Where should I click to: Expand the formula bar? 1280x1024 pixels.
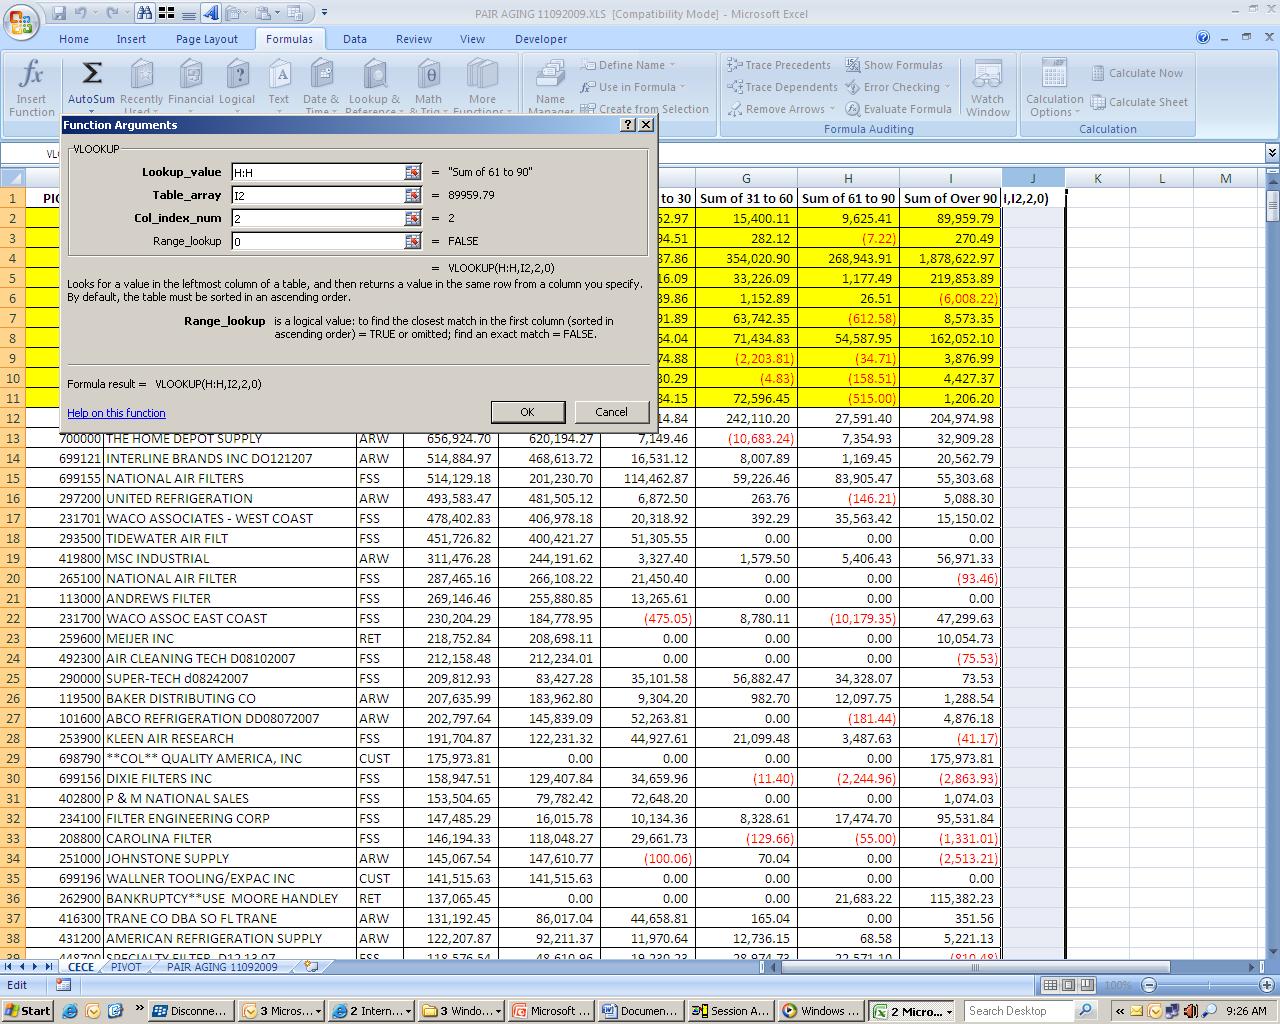1271,153
